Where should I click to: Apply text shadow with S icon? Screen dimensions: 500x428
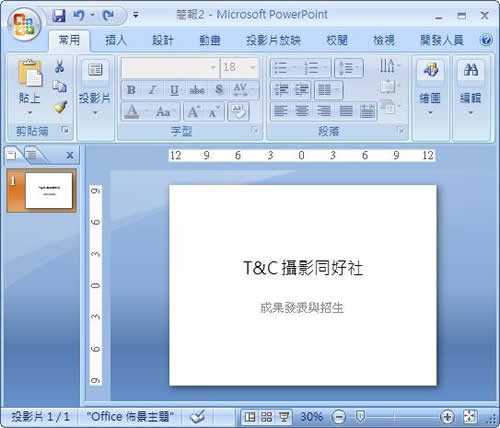219,89
